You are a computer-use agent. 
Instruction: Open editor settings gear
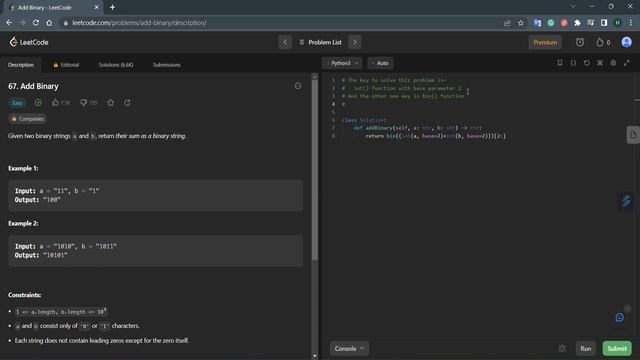[613, 63]
